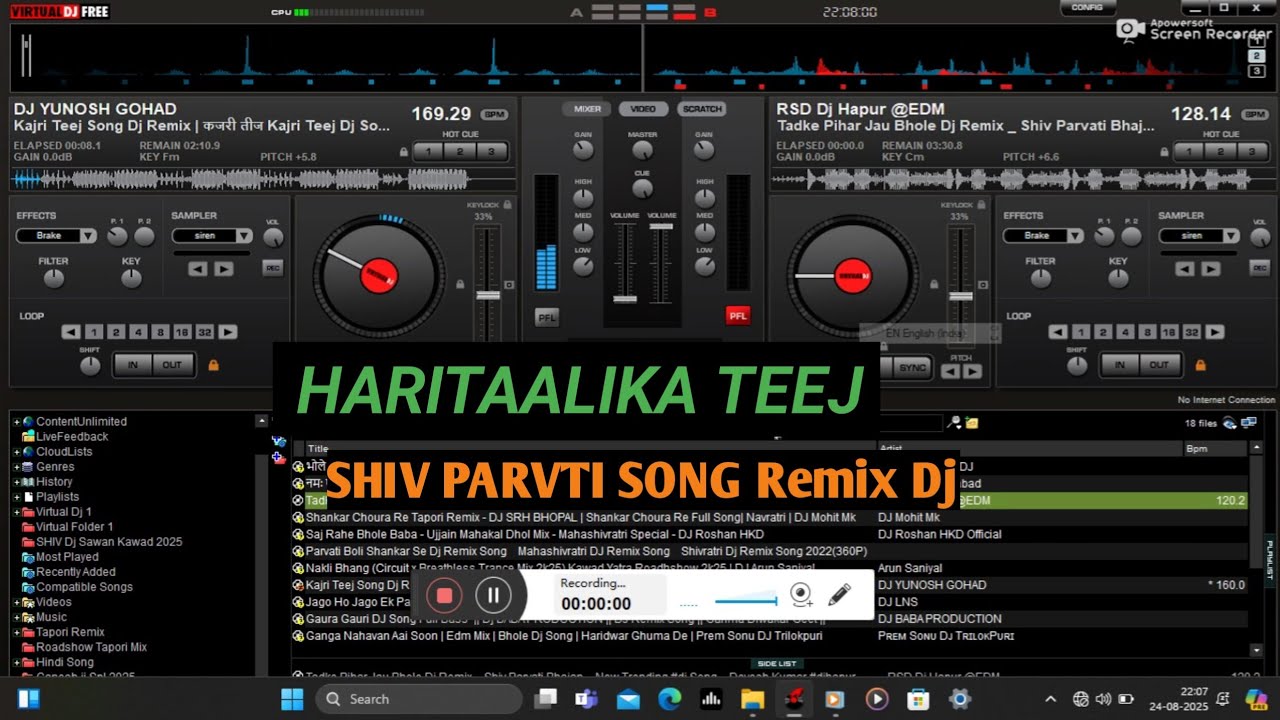
Task: Click left channel volume fader
Action: [625, 298]
